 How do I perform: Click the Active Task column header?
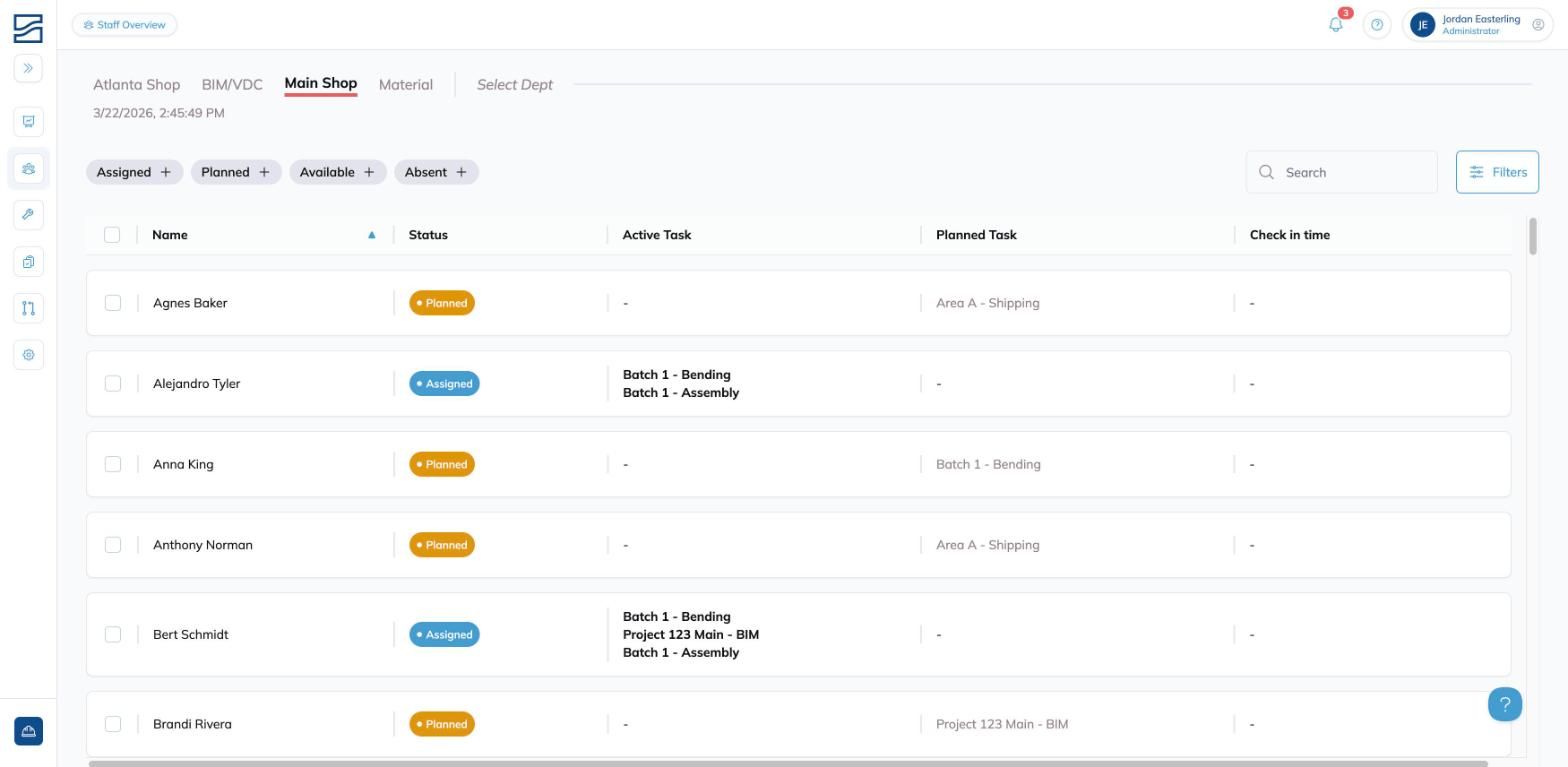tap(657, 235)
